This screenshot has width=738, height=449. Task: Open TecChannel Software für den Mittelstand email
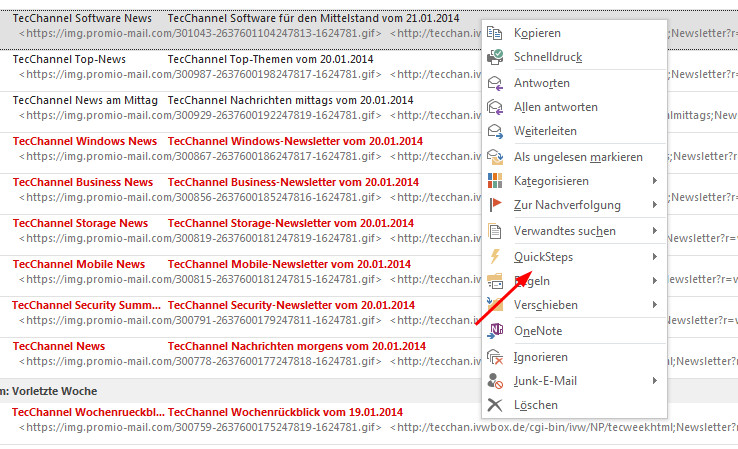point(313,18)
